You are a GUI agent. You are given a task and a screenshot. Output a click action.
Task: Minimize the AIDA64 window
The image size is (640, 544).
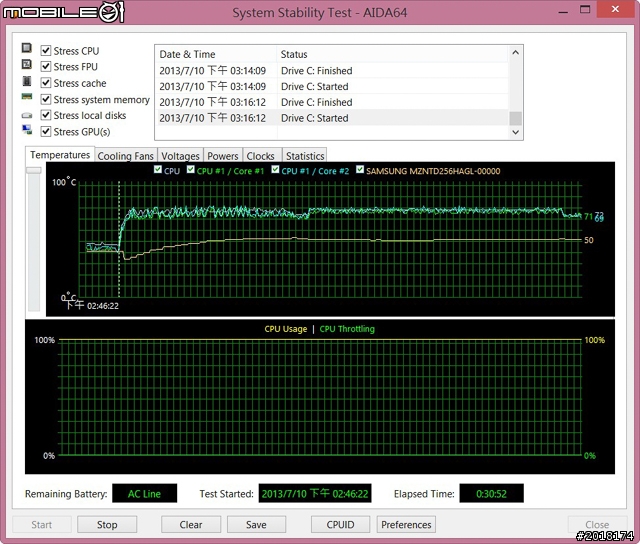[563, 11]
